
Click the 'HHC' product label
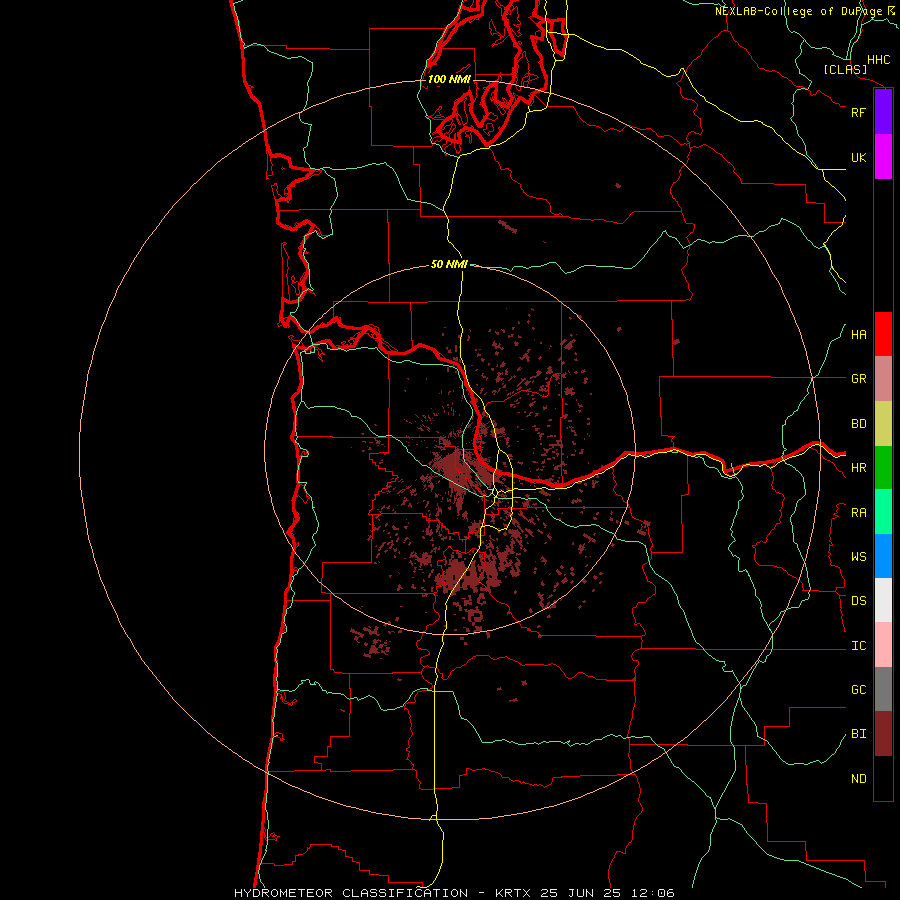tap(878, 60)
